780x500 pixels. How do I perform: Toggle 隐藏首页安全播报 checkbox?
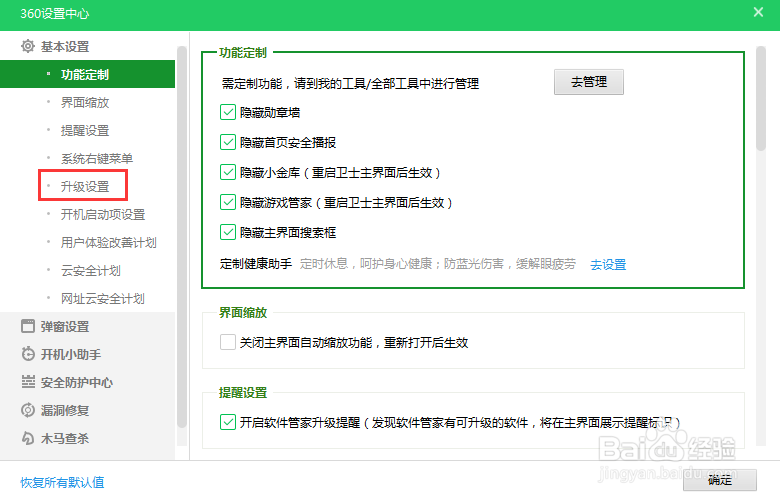228,142
